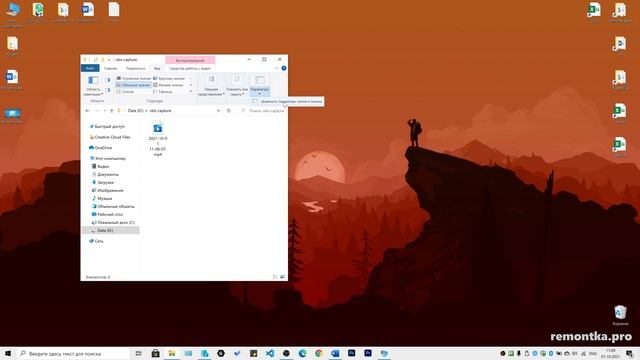Select Мелкие значки layout
Screen dimensions: 640x360
(169, 85)
